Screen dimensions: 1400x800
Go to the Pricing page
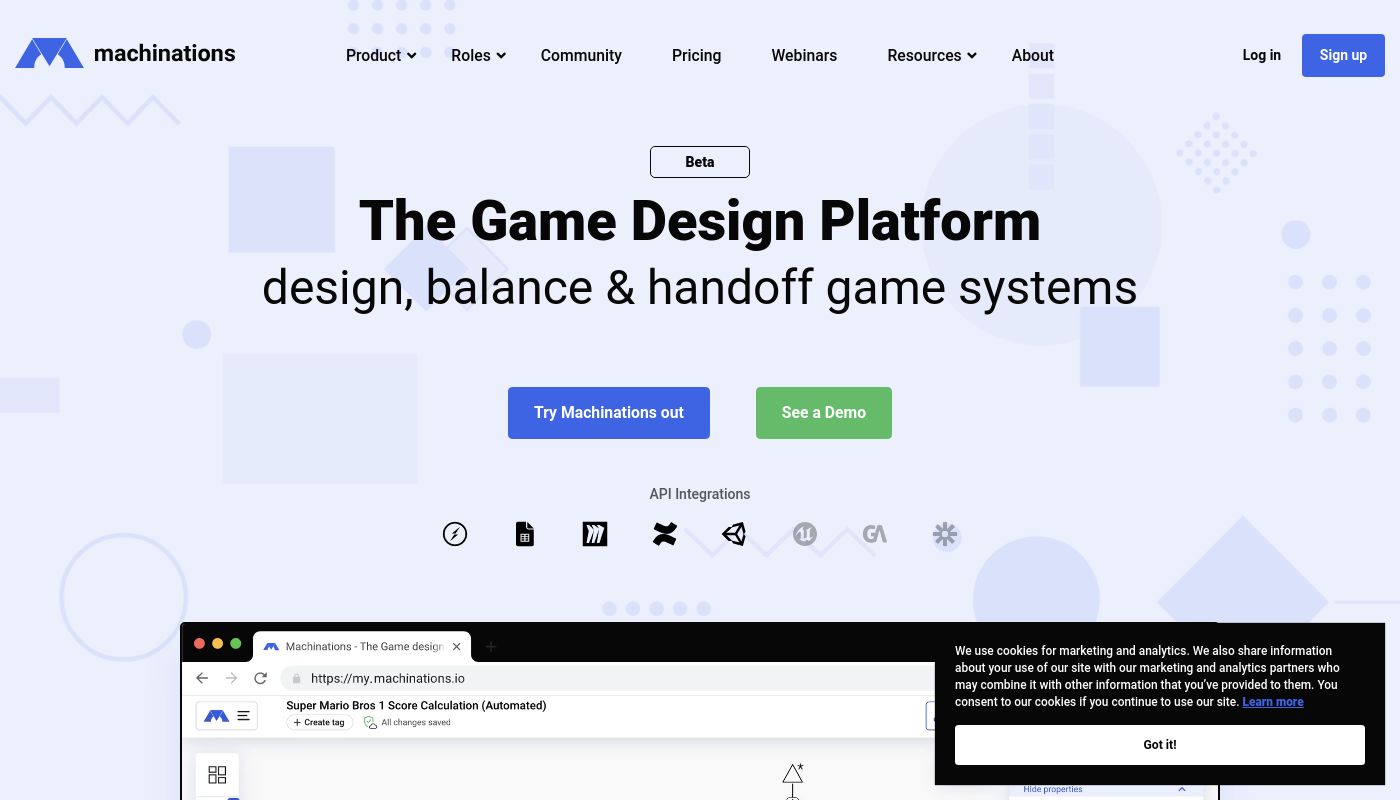pos(696,55)
